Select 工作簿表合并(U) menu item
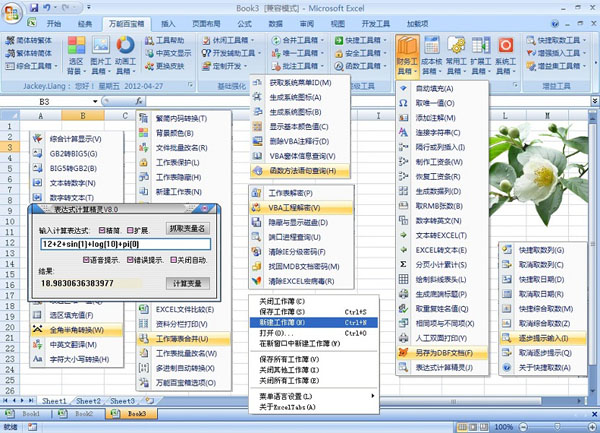 (x=183, y=339)
